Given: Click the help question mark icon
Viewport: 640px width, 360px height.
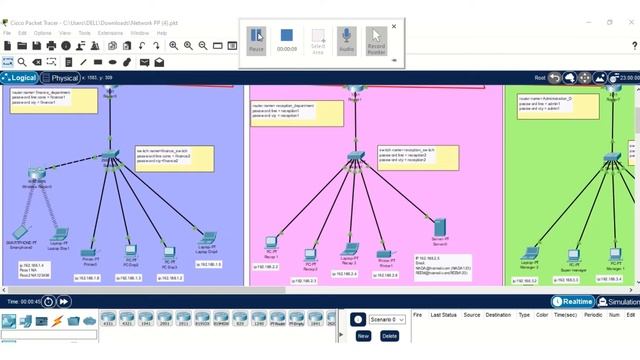Looking at the screenshot, I should (x=634, y=46).
